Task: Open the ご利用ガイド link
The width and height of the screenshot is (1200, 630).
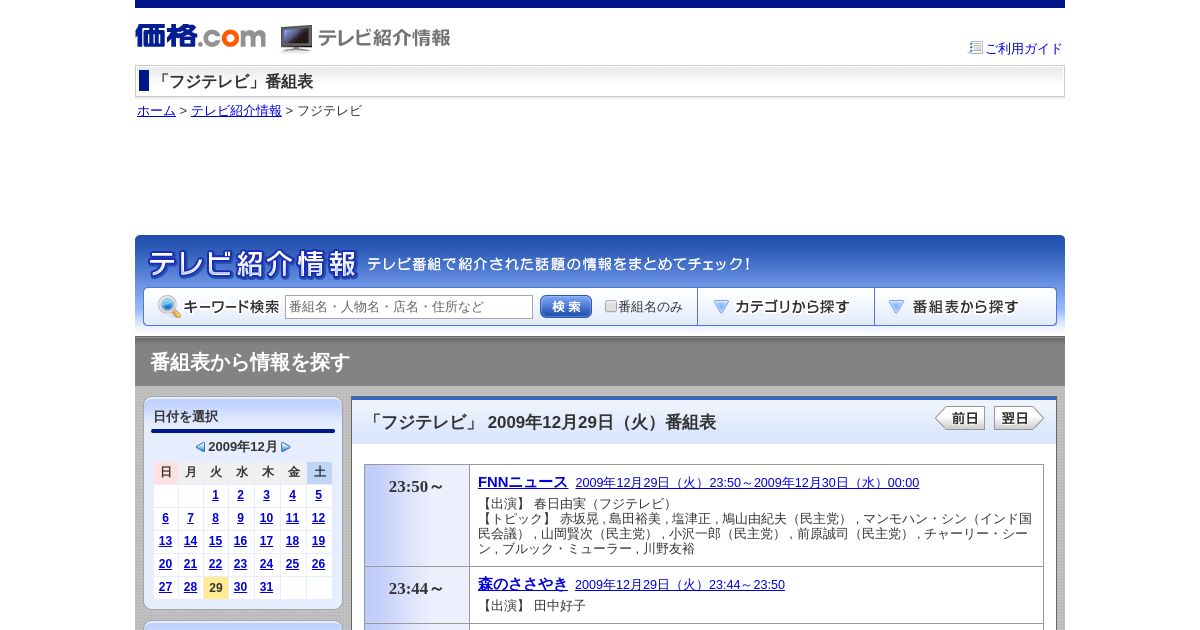Action: 1024,48
